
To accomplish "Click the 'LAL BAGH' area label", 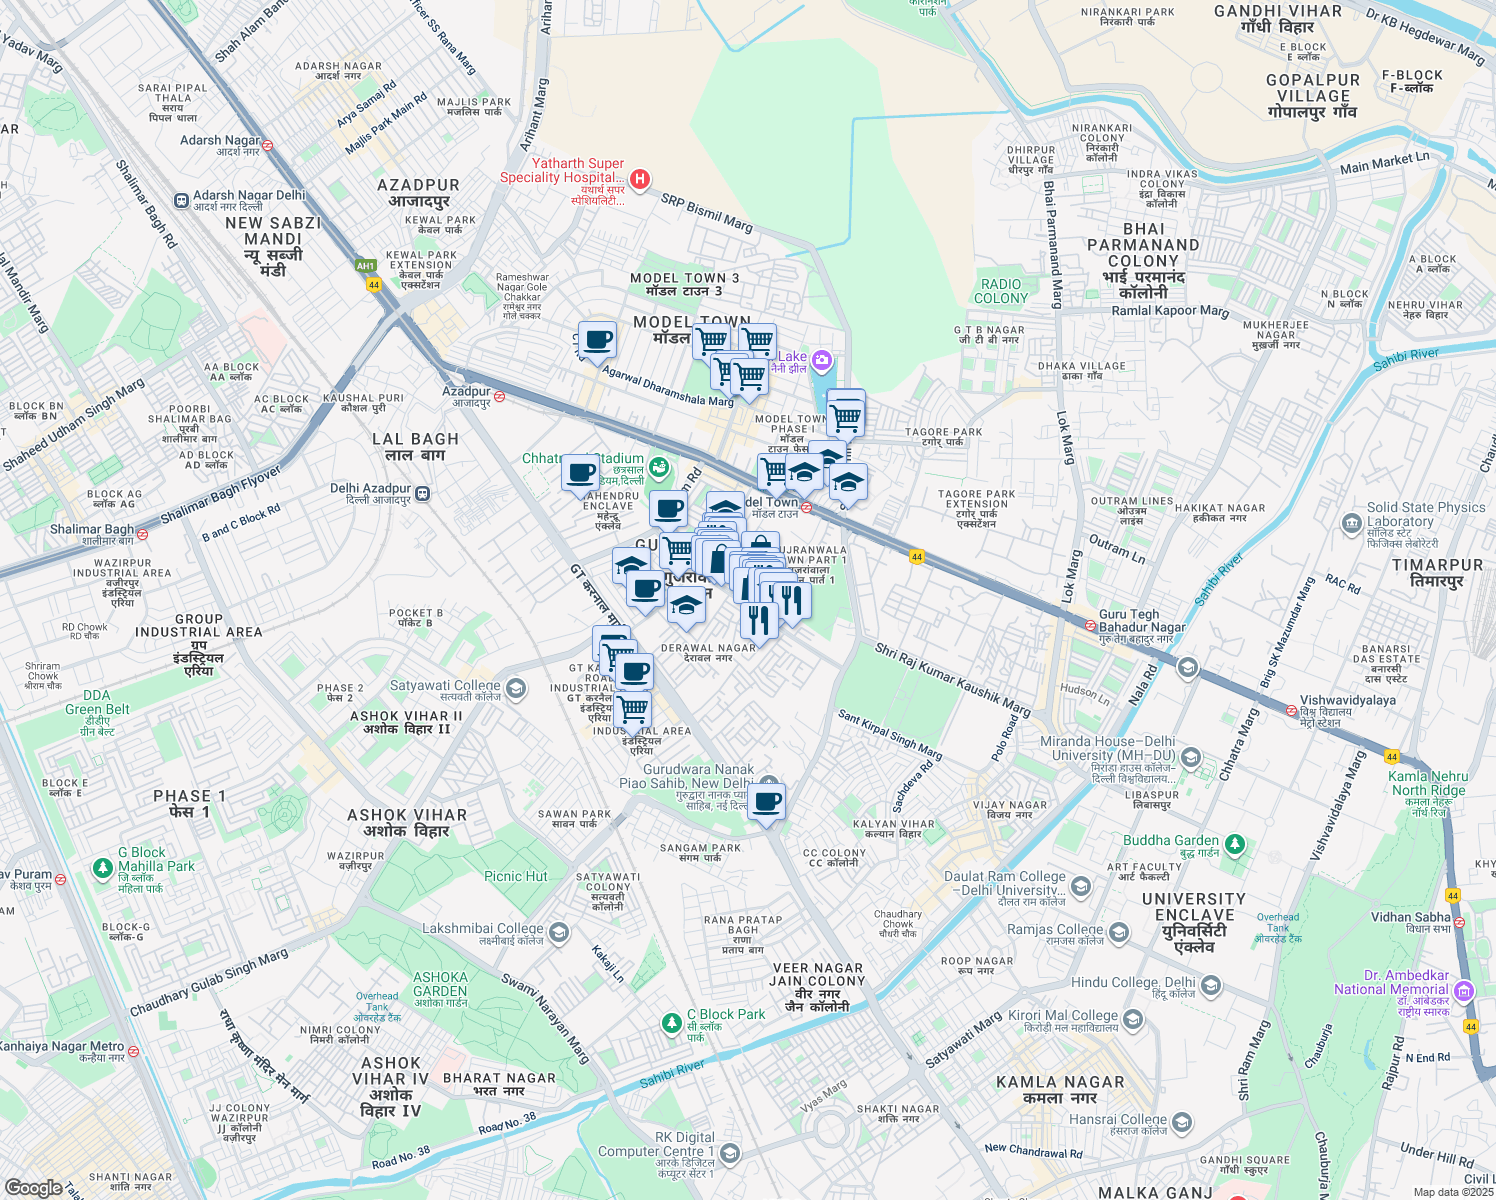I will tap(415, 439).
